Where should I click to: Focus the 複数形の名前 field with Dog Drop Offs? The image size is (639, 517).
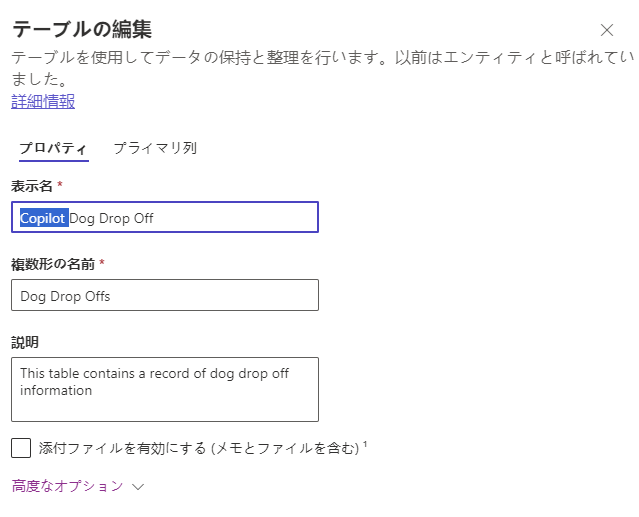pos(165,295)
